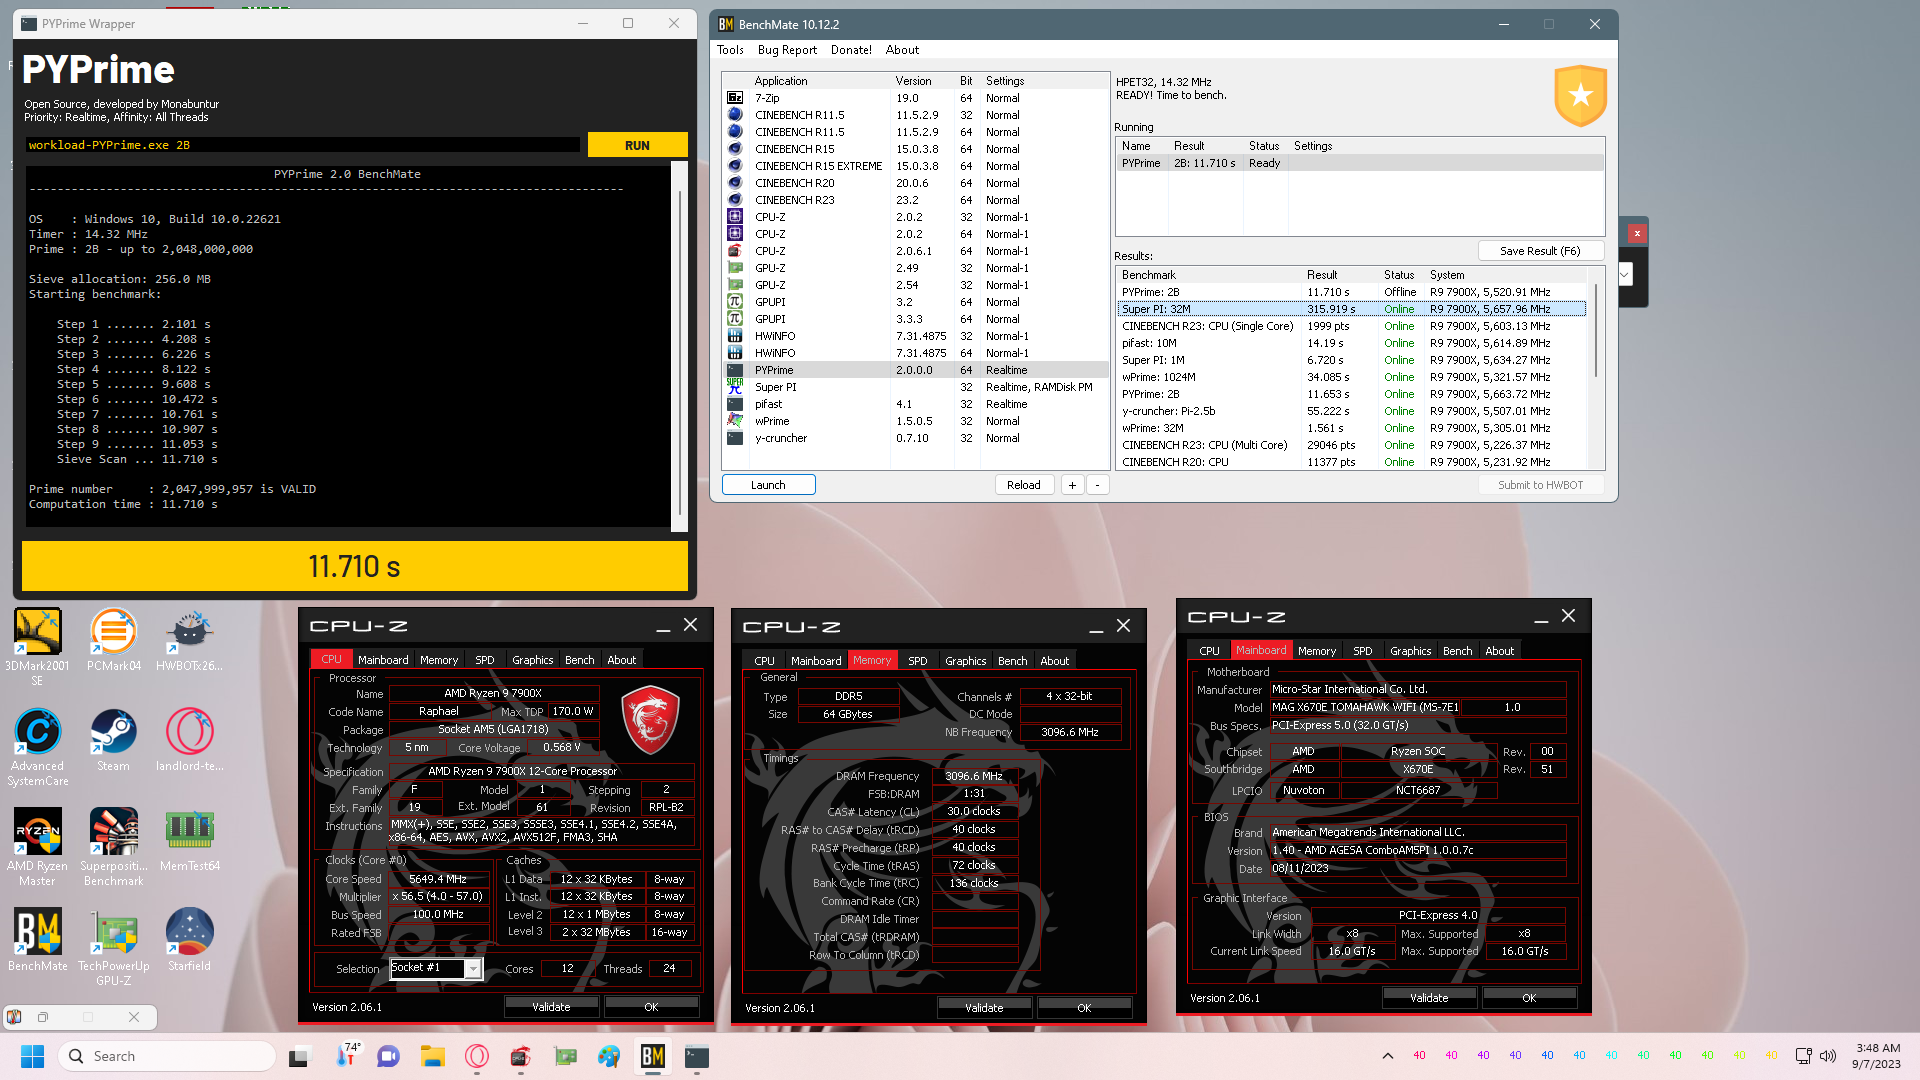
Task: Switch to BenchMate taskbar icon
Action: (x=653, y=1056)
